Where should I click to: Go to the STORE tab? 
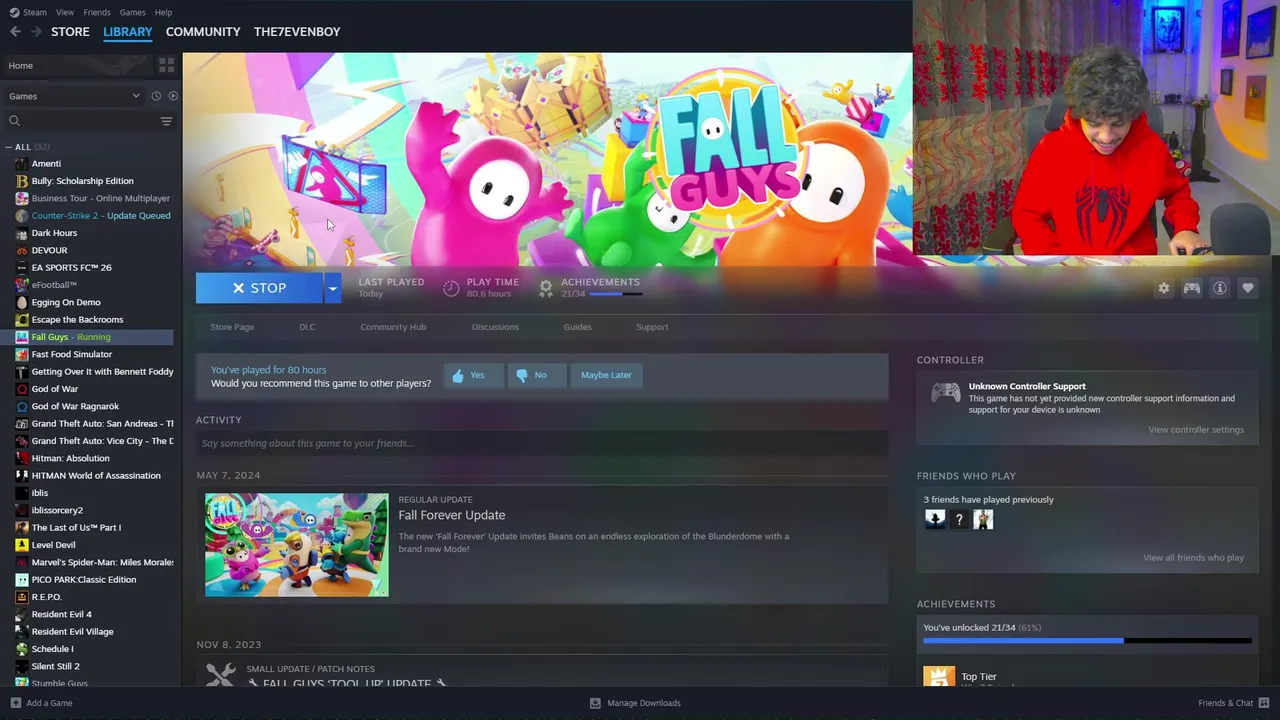[70, 32]
